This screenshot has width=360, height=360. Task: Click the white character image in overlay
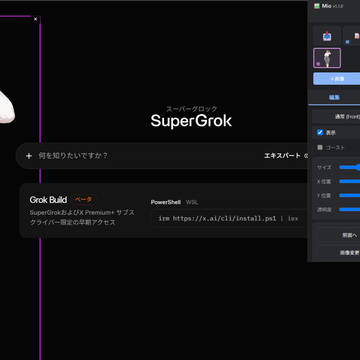coord(7,107)
